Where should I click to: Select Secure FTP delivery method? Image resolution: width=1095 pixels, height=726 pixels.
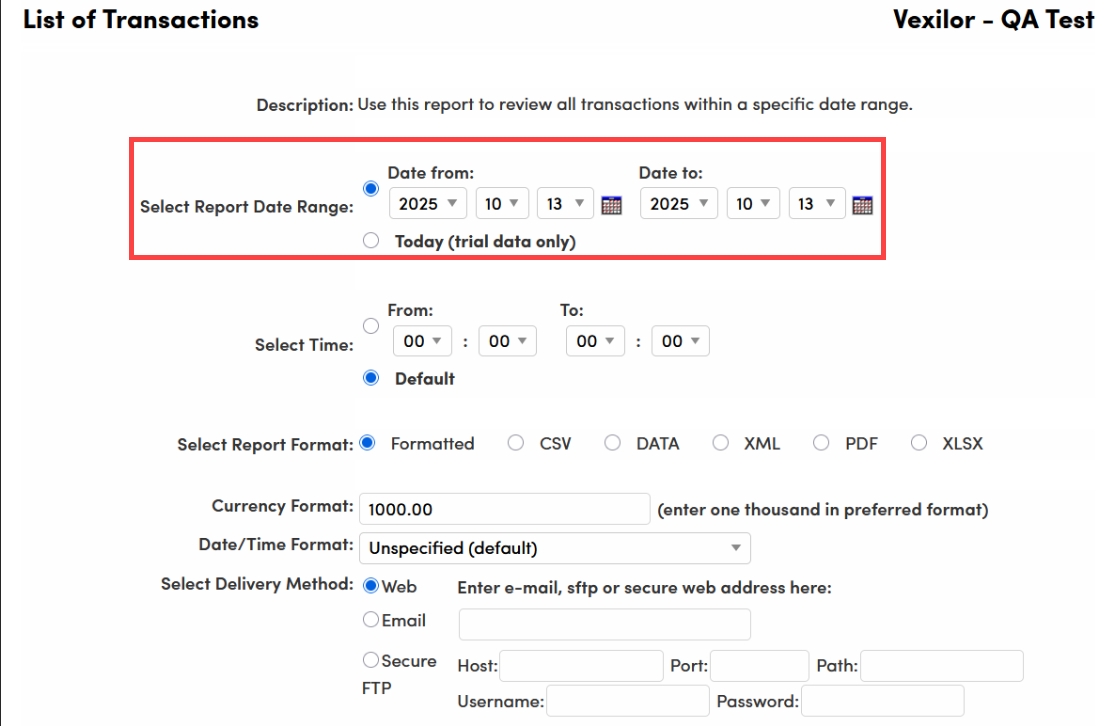[371, 660]
